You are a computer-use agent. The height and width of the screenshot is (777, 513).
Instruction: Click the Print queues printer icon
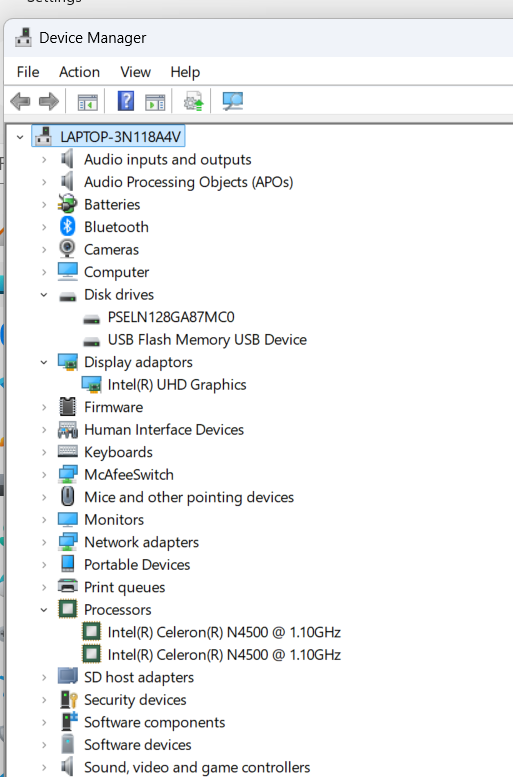67,586
